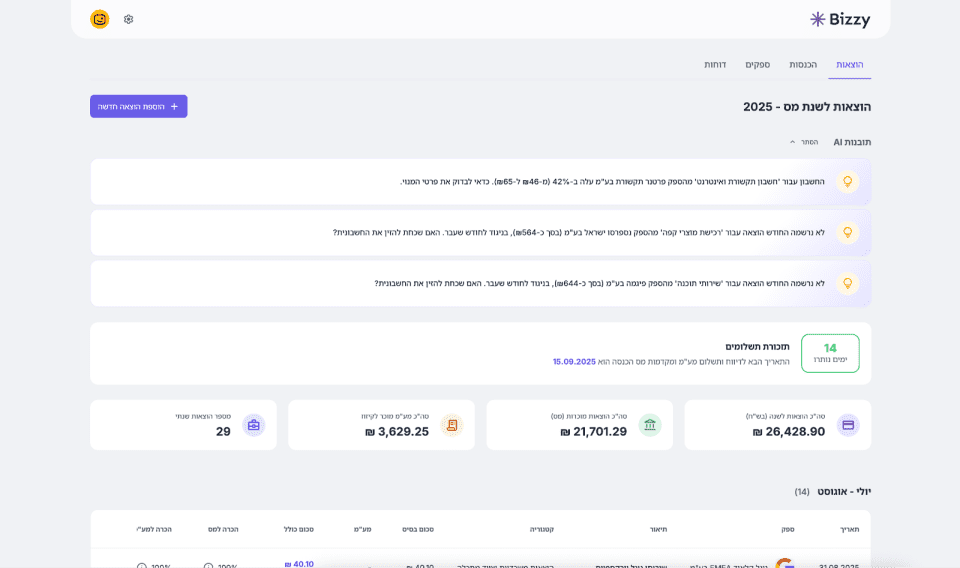Open the 42% communication bill insight card
Viewport: 960px width, 568px height.
coord(481,182)
